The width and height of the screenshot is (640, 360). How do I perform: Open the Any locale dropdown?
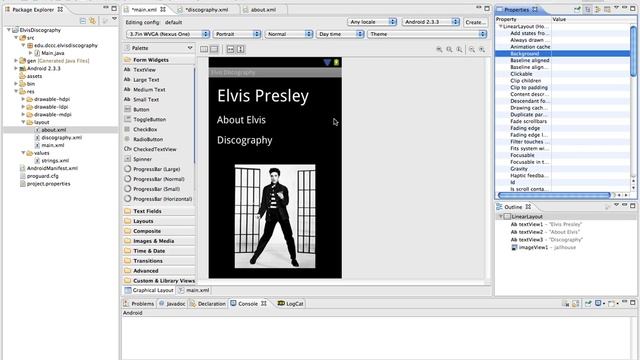[372, 22]
